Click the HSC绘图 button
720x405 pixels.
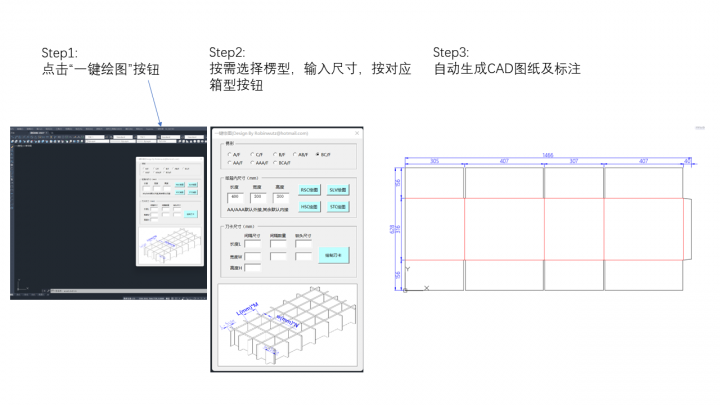pos(309,207)
